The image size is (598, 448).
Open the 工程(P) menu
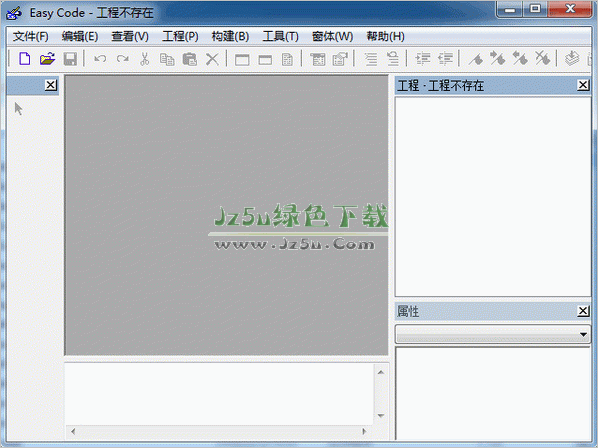(180, 37)
